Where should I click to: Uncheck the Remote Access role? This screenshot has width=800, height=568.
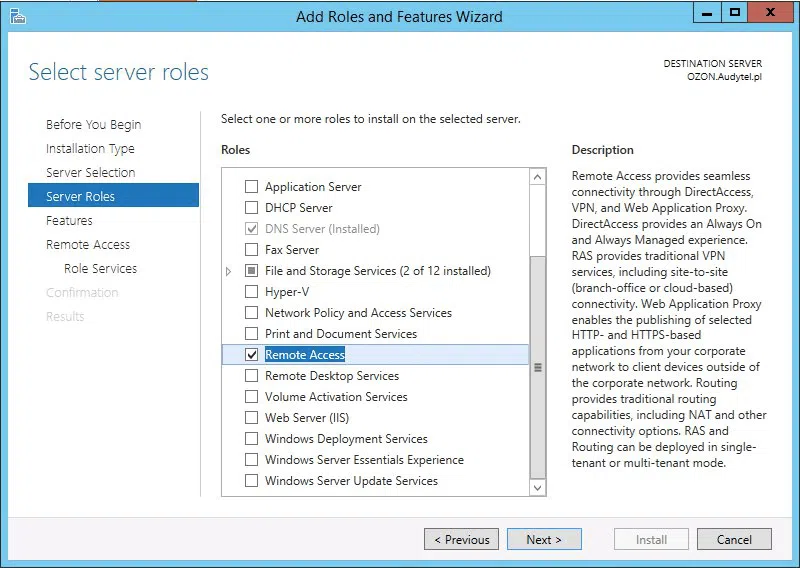coord(252,355)
